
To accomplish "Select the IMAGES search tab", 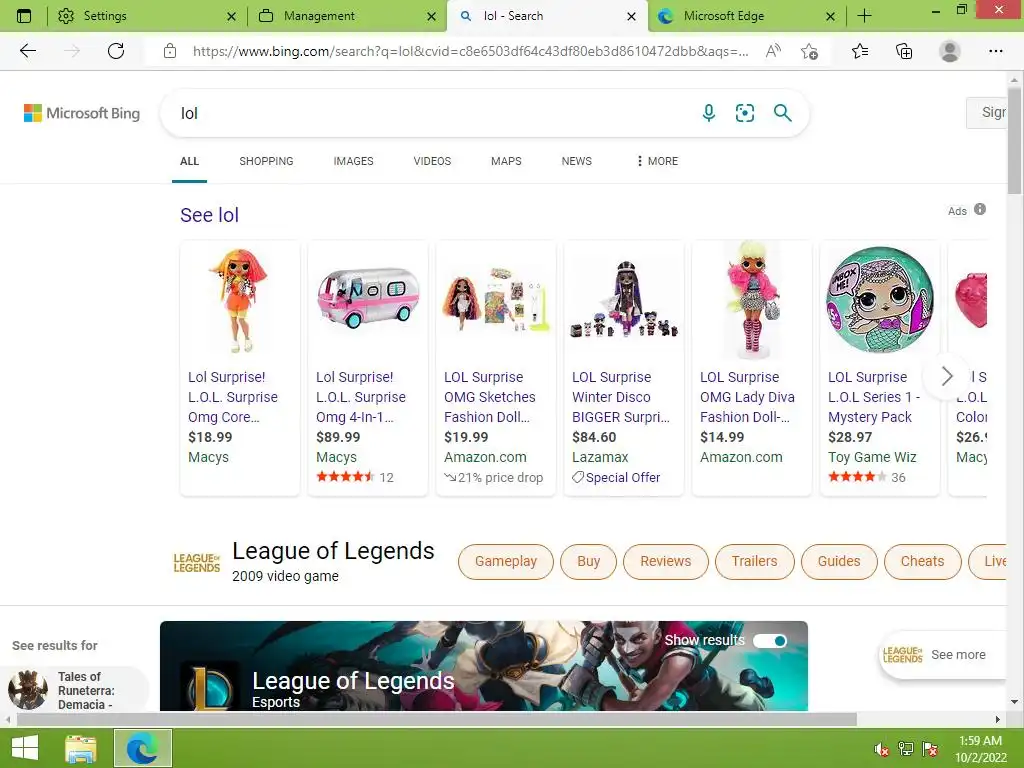I will tap(353, 161).
